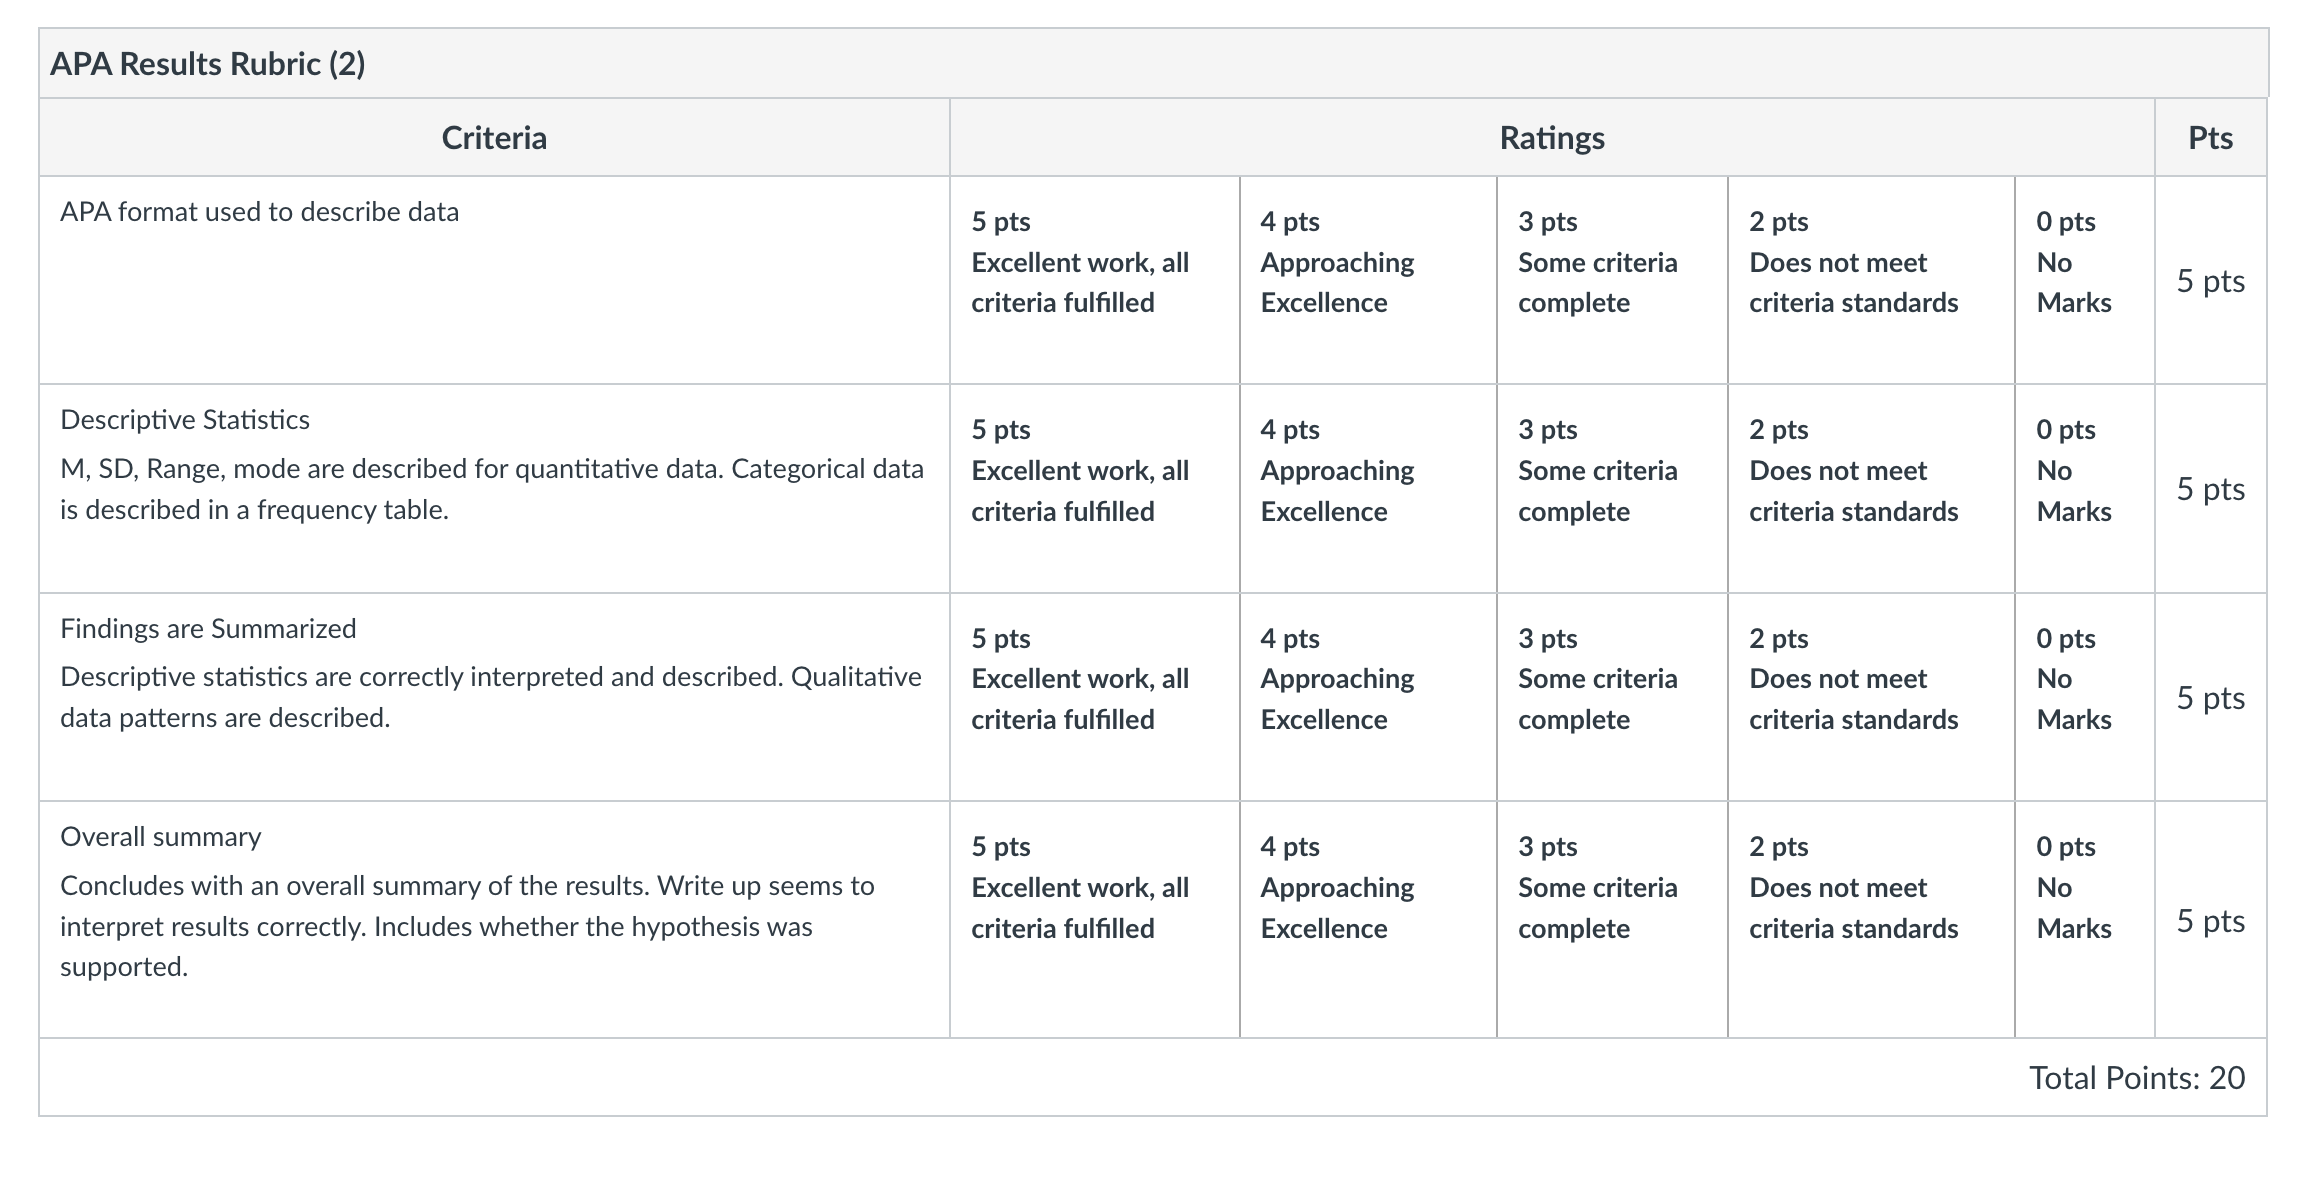Select 5 pts Excellent work for Overall summary
The width and height of the screenshot is (2298, 1180).
coord(1094,919)
